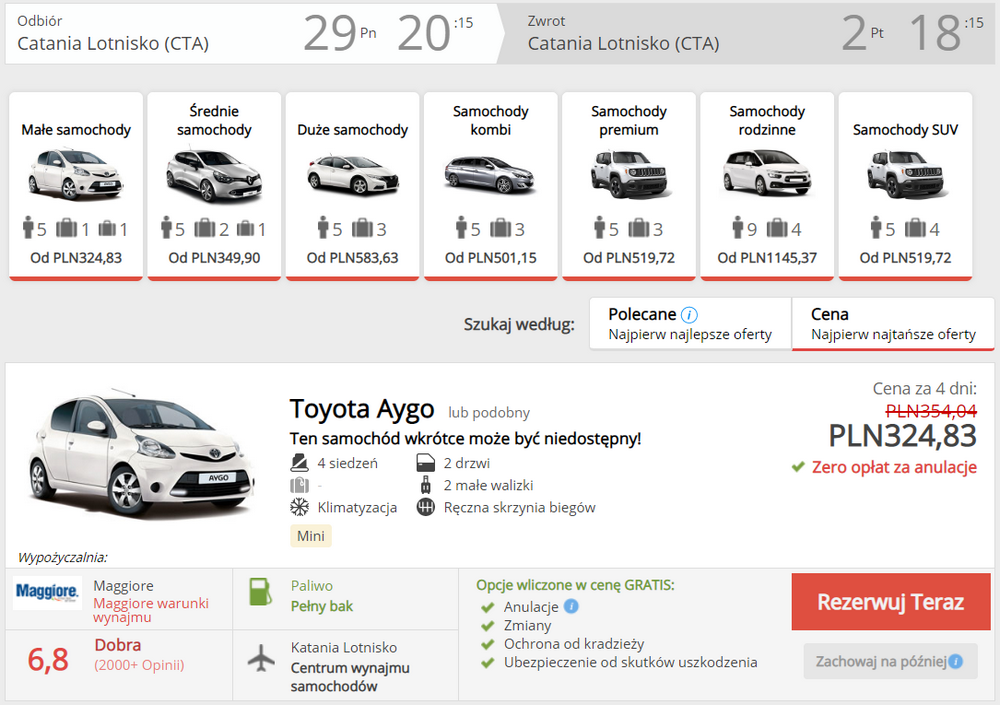This screenshot has width=1000, height=705.
Task: Click the checkmark next to Ochrona od kradzieży
Action: click(488, 644)
